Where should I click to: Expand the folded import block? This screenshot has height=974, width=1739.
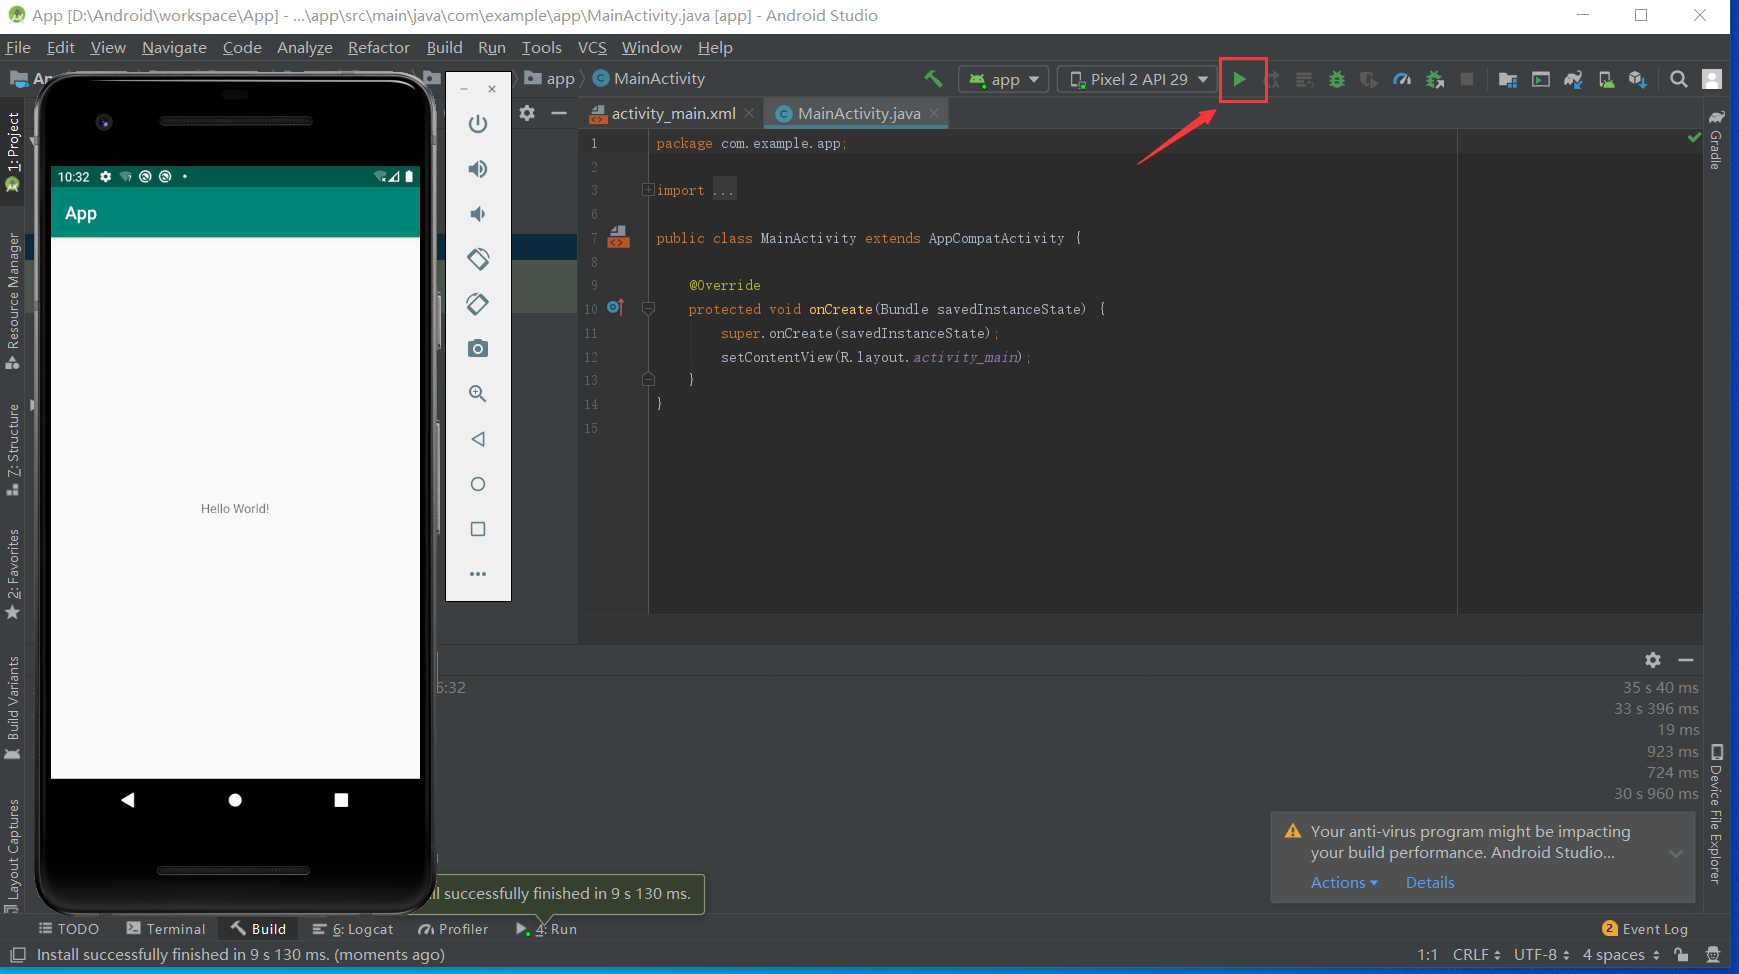tap(648, 190)
